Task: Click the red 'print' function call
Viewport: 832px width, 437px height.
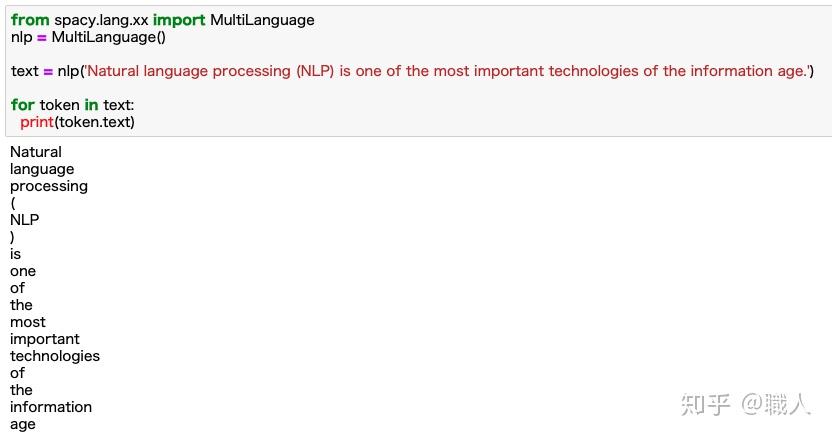Action: click(37, 123)
